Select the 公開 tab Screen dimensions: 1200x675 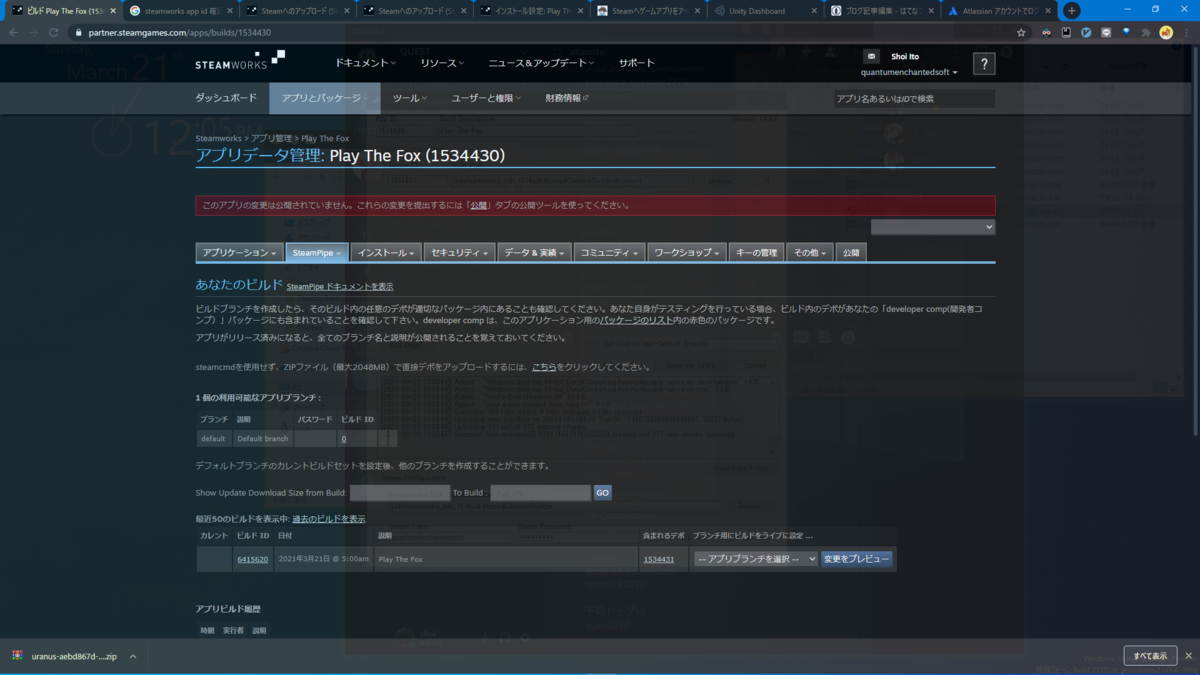[850, 253]
